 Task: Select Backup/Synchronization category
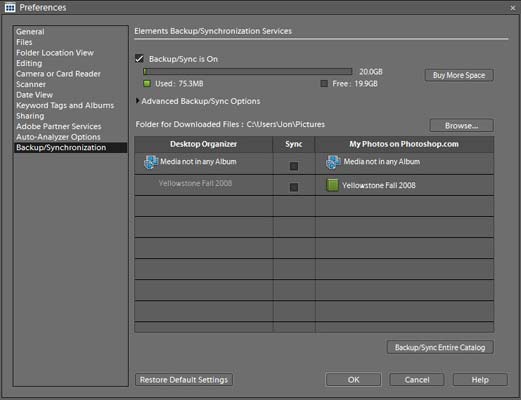click(70, 147)
